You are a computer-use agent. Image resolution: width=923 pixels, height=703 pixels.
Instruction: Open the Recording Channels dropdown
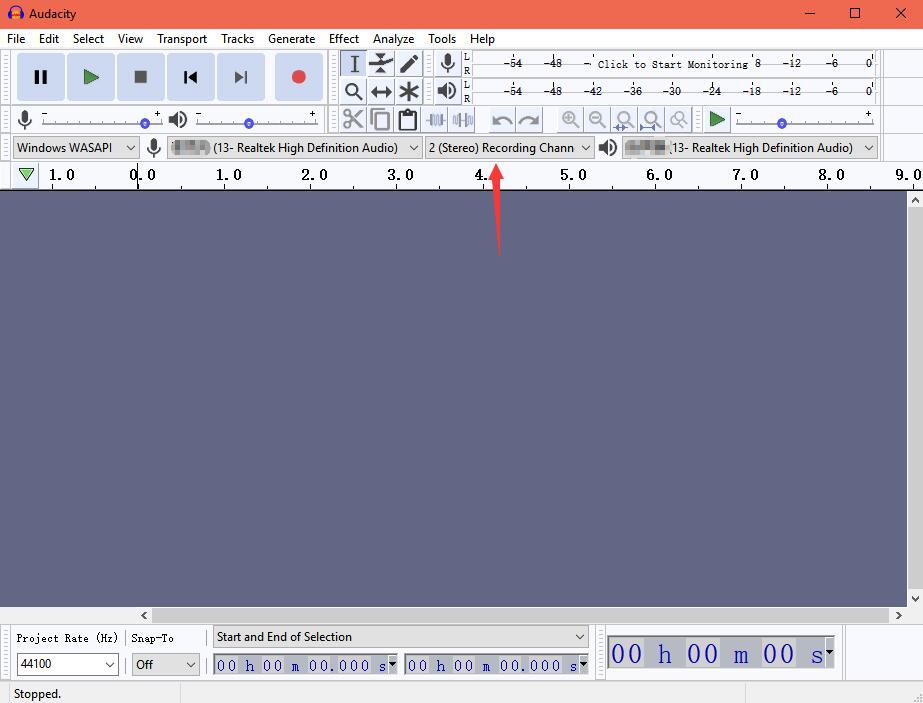point(509,148)
